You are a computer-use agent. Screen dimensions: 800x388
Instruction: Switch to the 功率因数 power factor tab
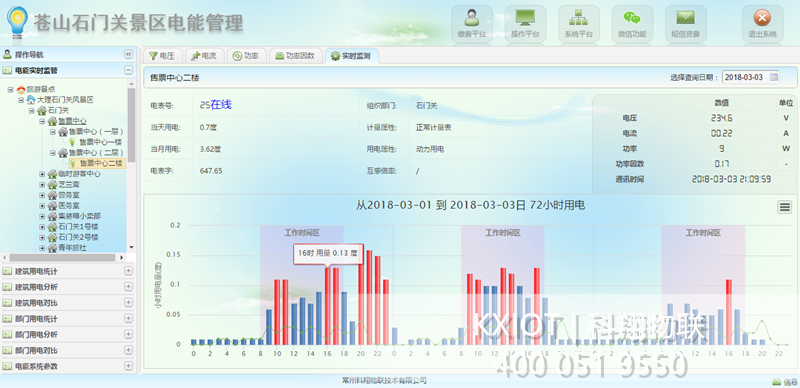(x=296, y=56)
